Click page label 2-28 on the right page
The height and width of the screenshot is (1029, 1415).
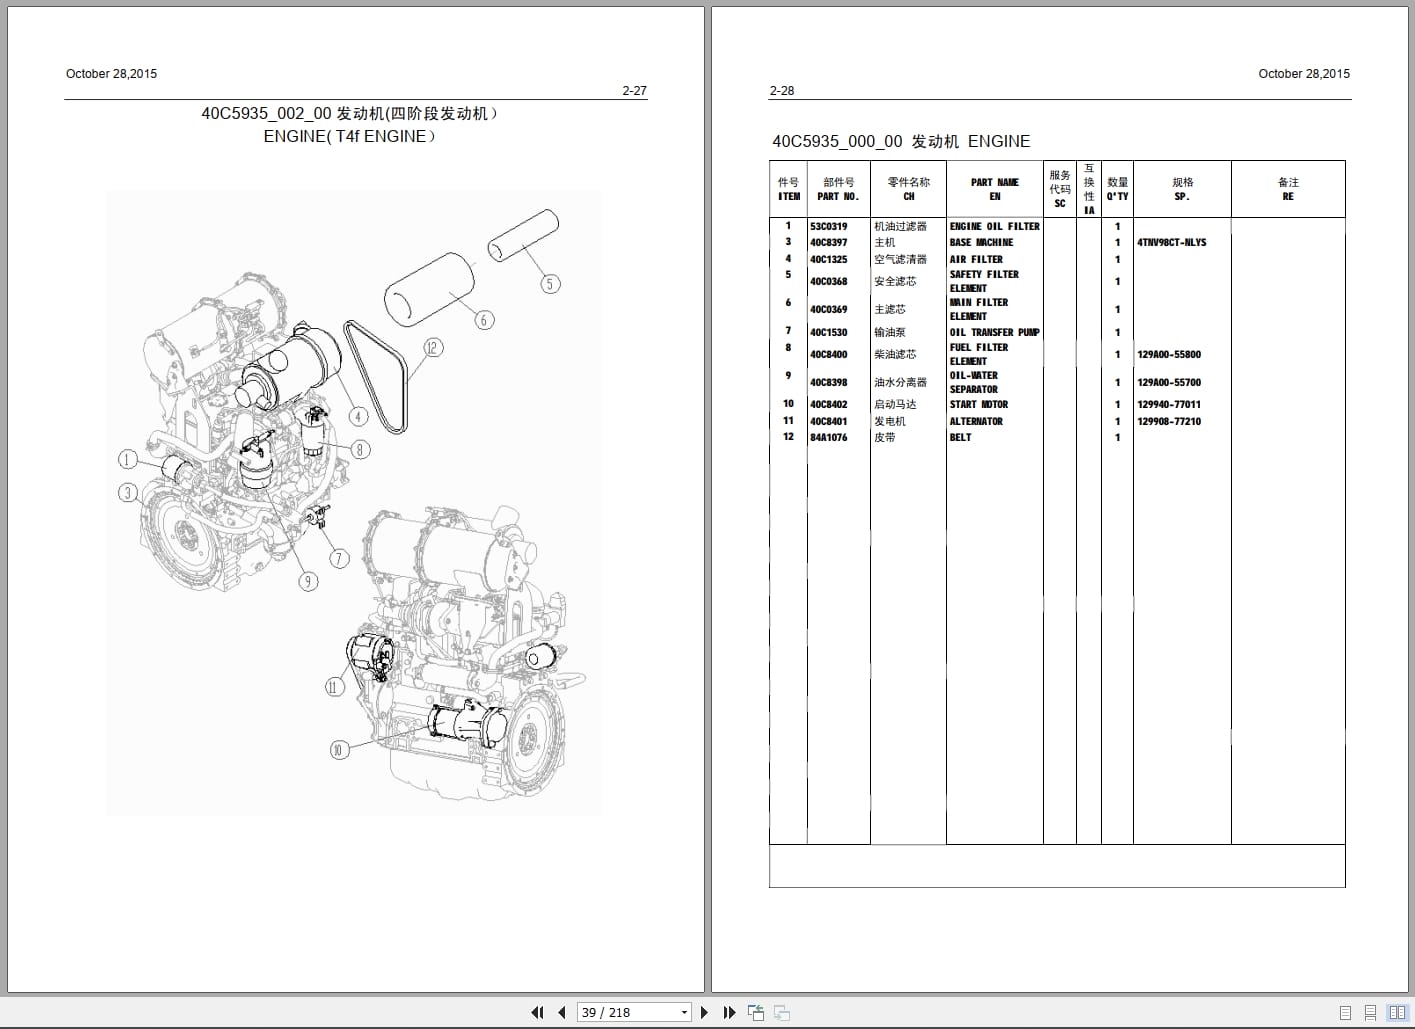[x=782, y=91]
